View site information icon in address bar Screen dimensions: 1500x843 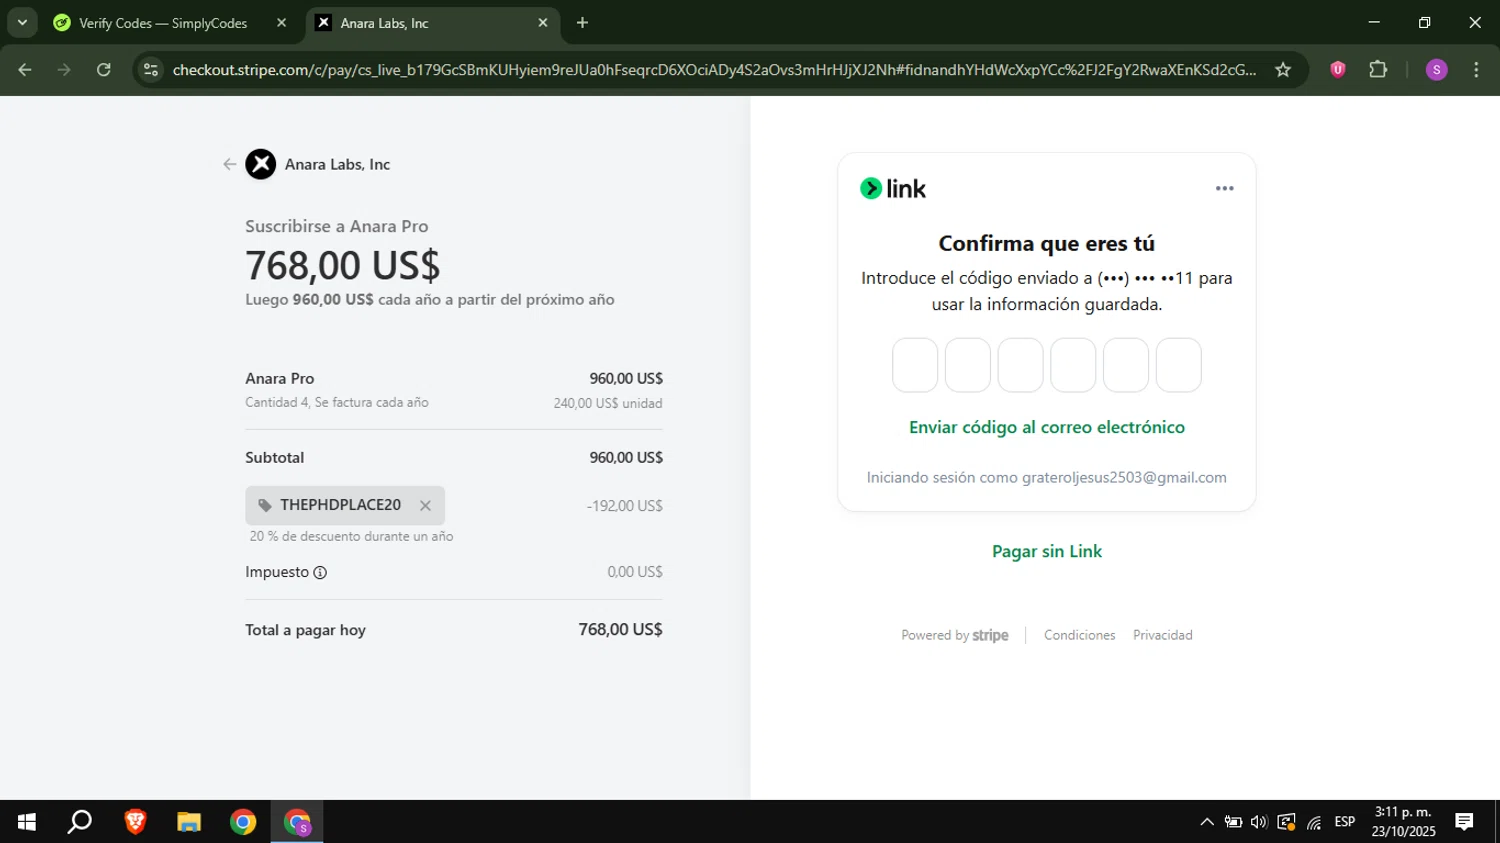151,70
